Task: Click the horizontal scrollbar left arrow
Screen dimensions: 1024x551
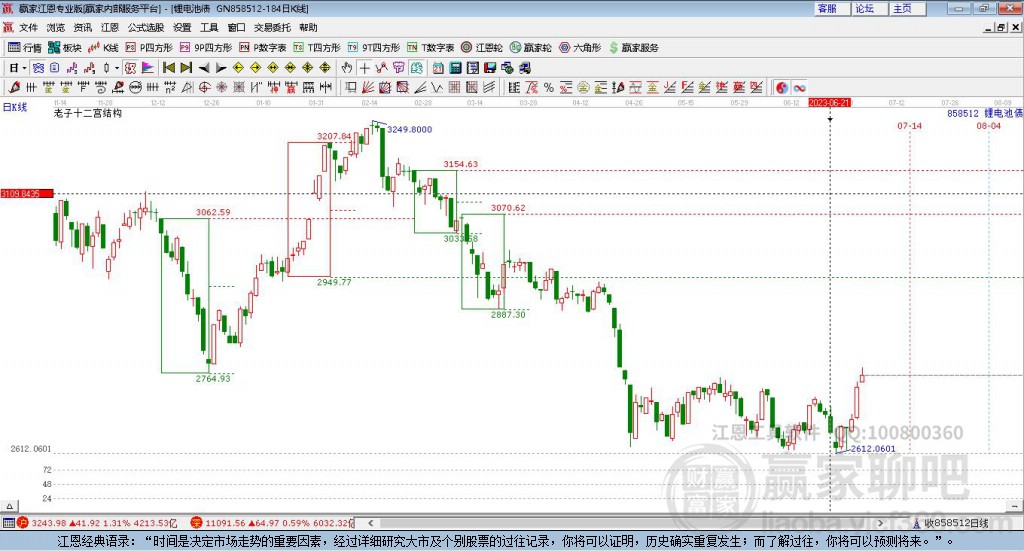Action: pos(371,523)
